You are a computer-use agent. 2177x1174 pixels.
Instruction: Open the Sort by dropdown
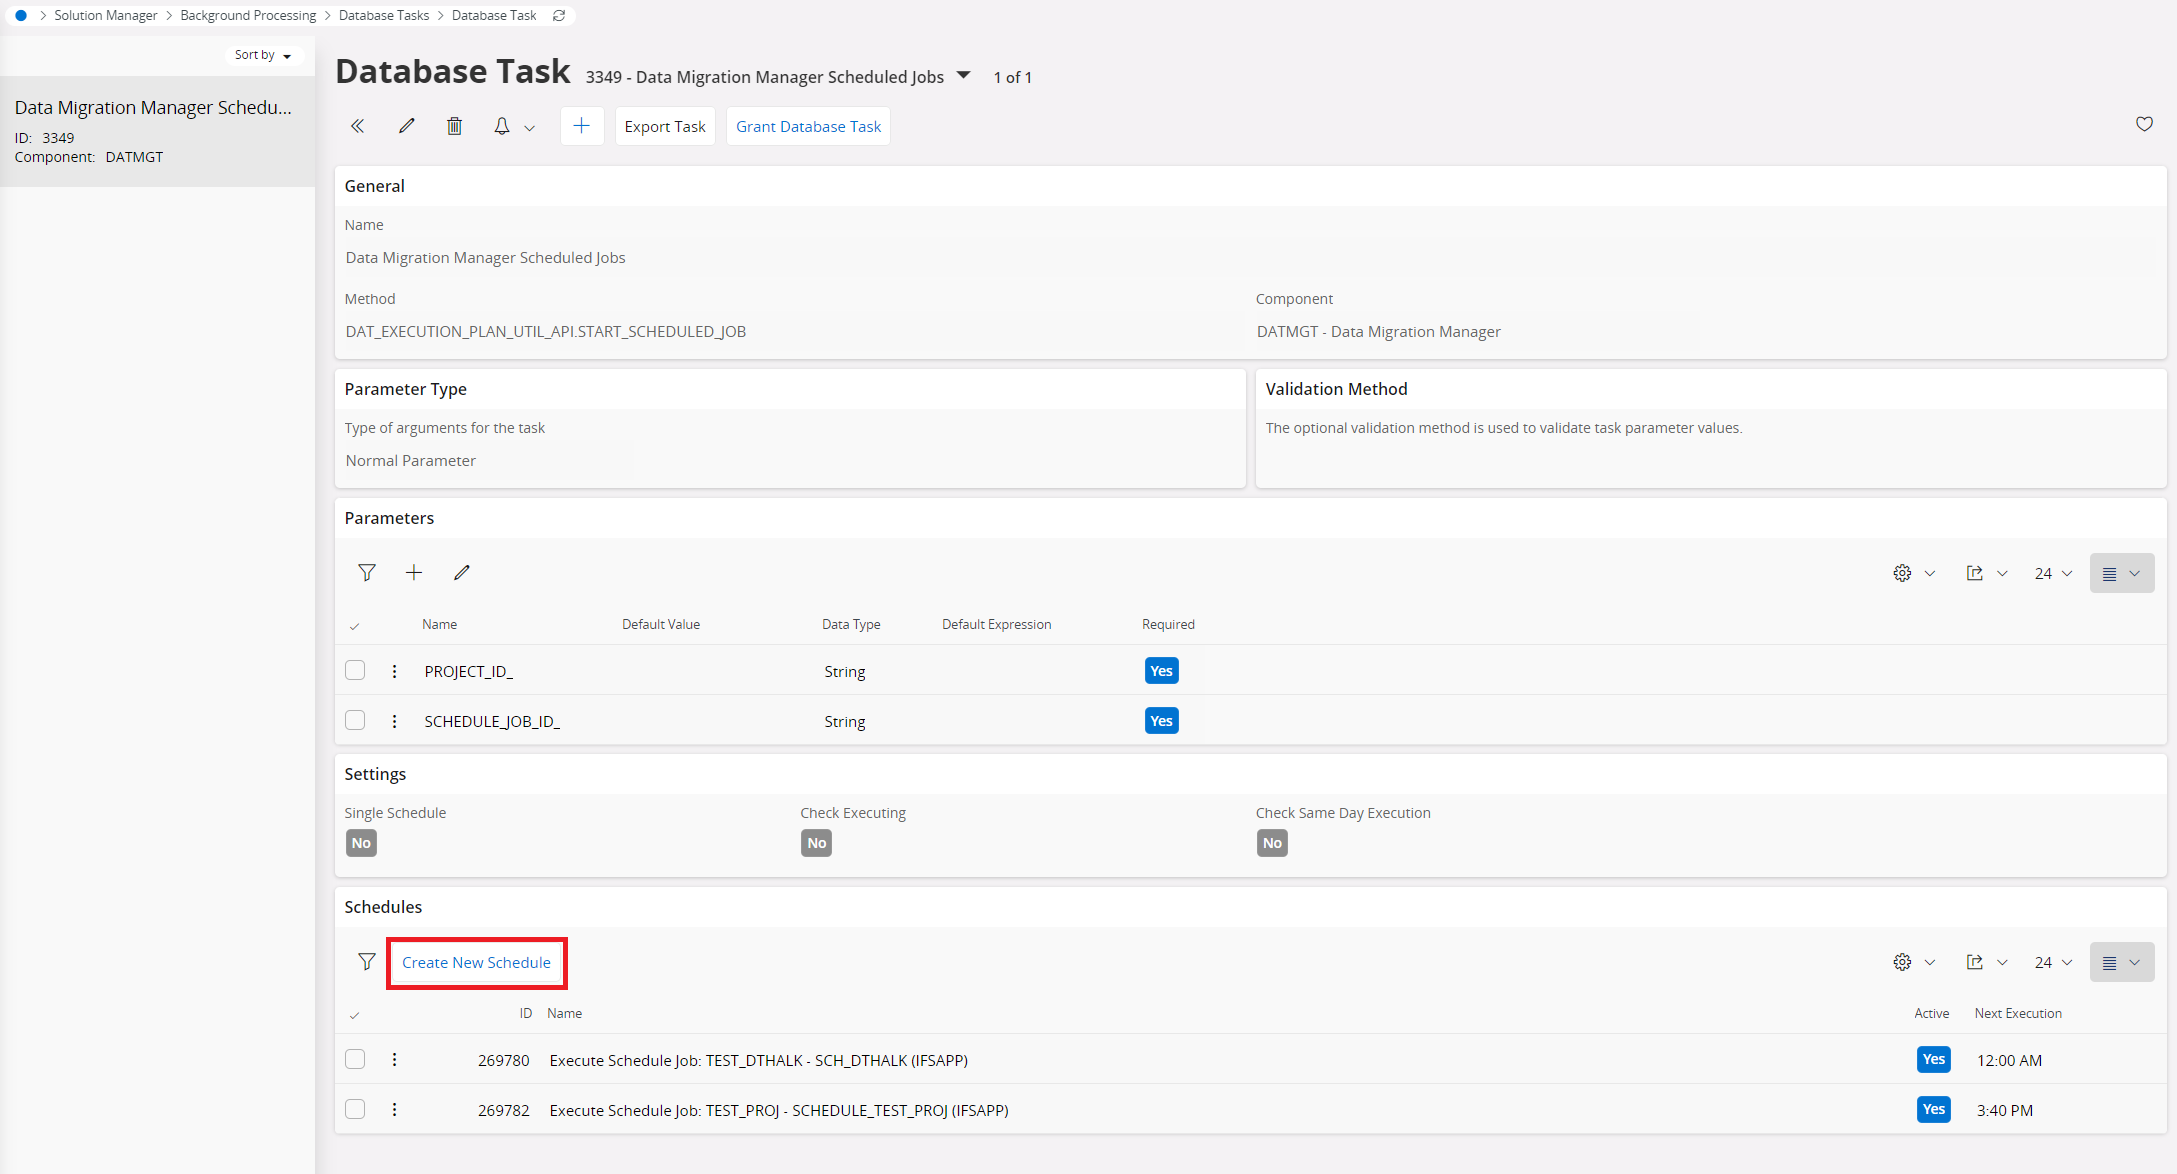click(262, 55)
